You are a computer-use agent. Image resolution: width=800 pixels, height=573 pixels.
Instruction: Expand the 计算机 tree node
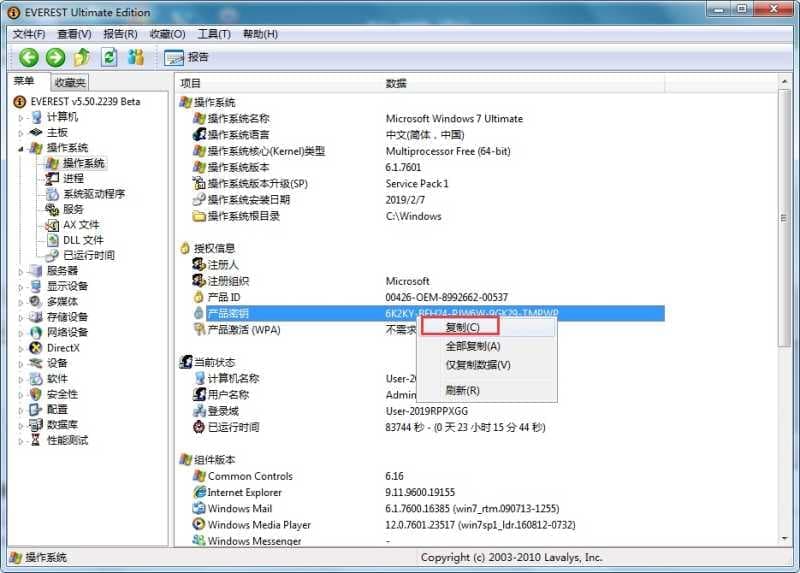[x=20, y=117]
